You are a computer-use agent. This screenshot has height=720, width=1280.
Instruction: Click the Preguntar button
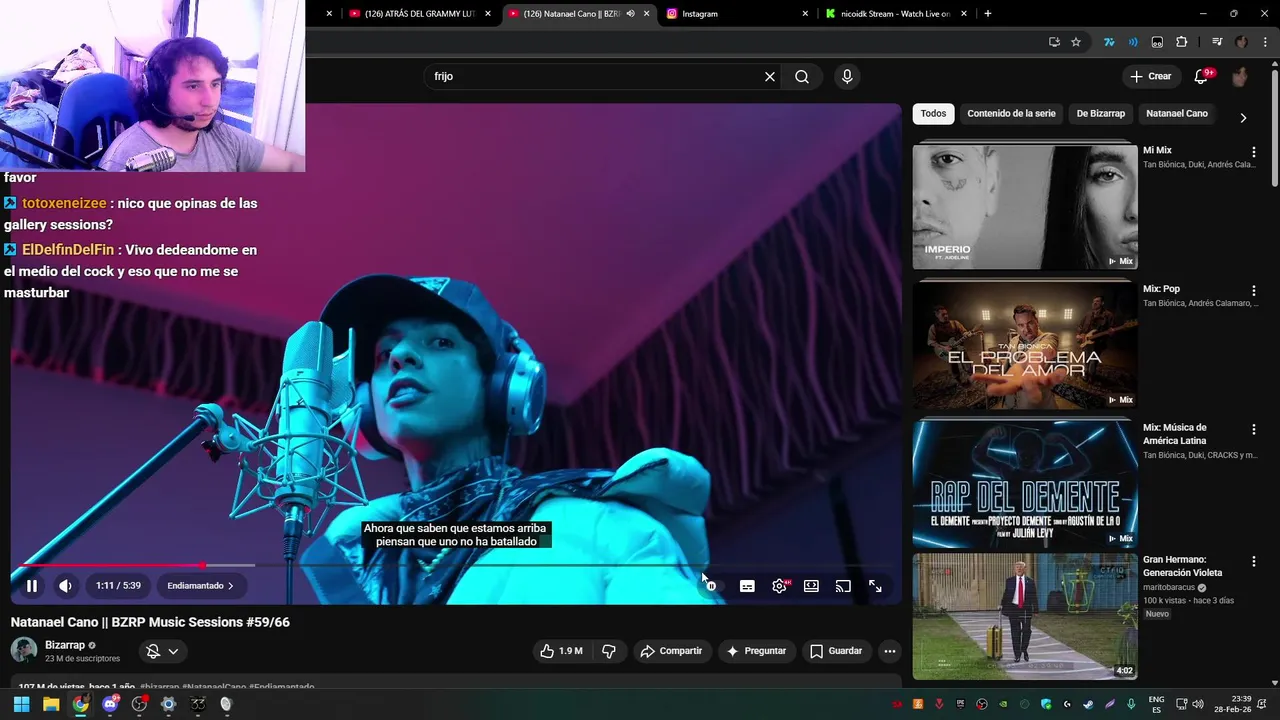[x=756, y=651]
